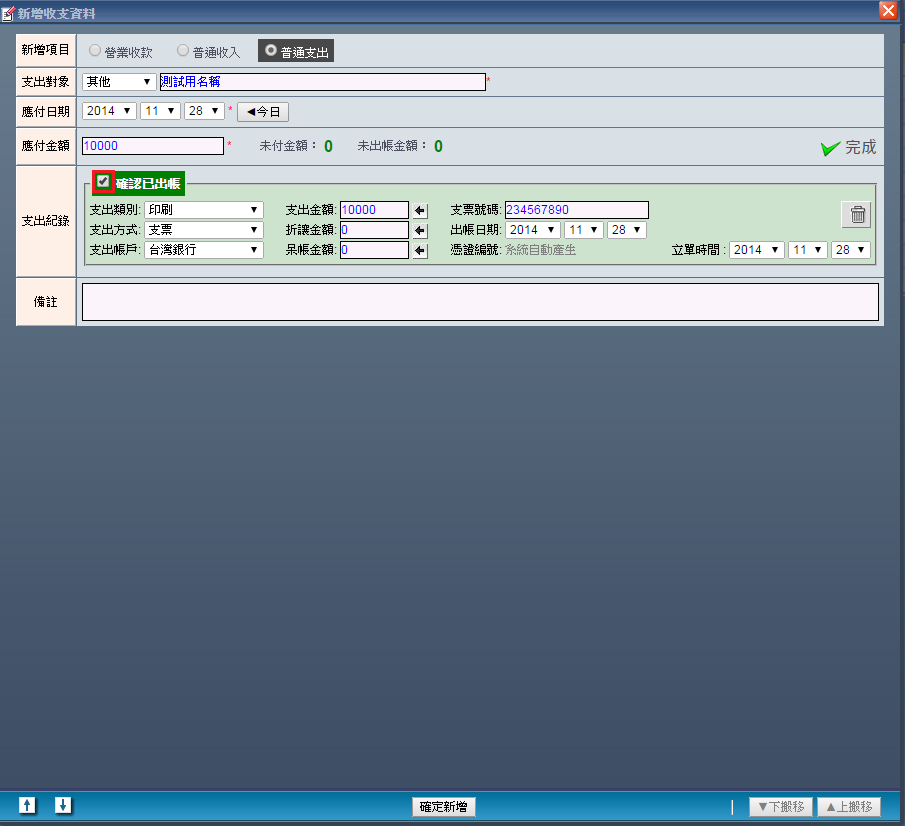Screen dimensions: 905x826
Task: Click the arrow icon beside 呆帳金額 field
Action: (x=421, y=250)
